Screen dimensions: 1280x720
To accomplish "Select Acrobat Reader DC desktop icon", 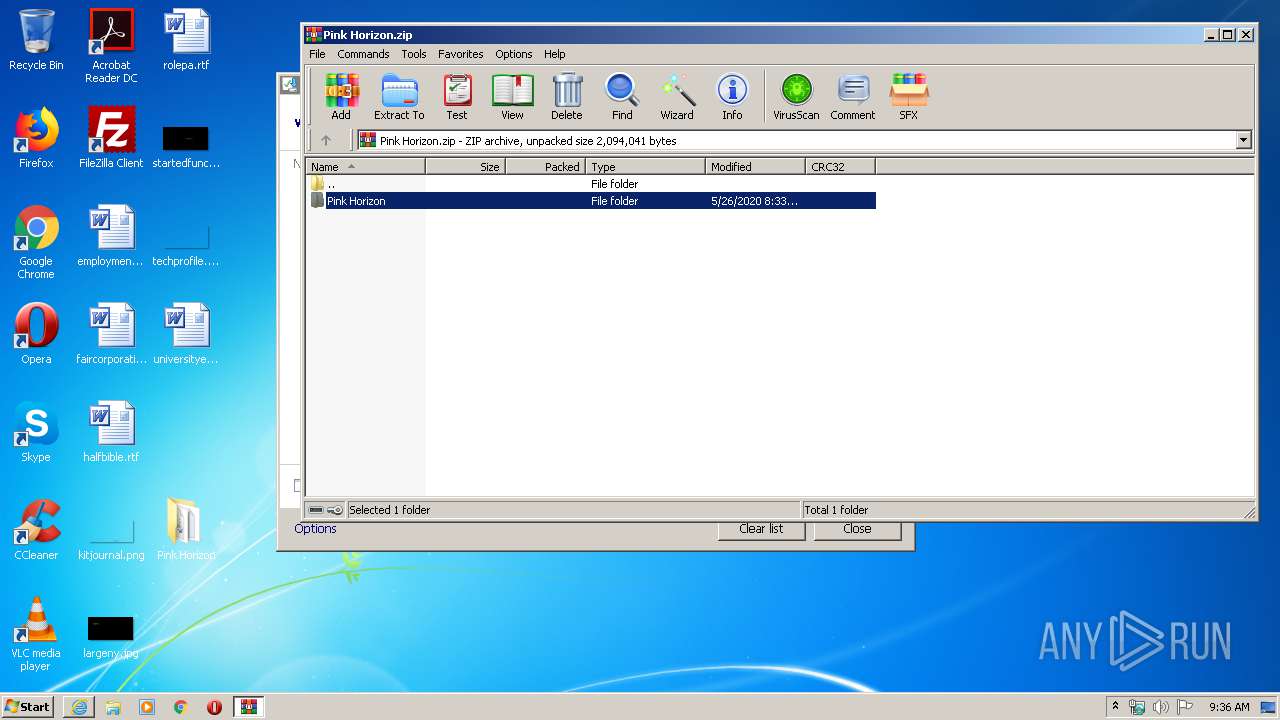I will [x=111, y=46].
